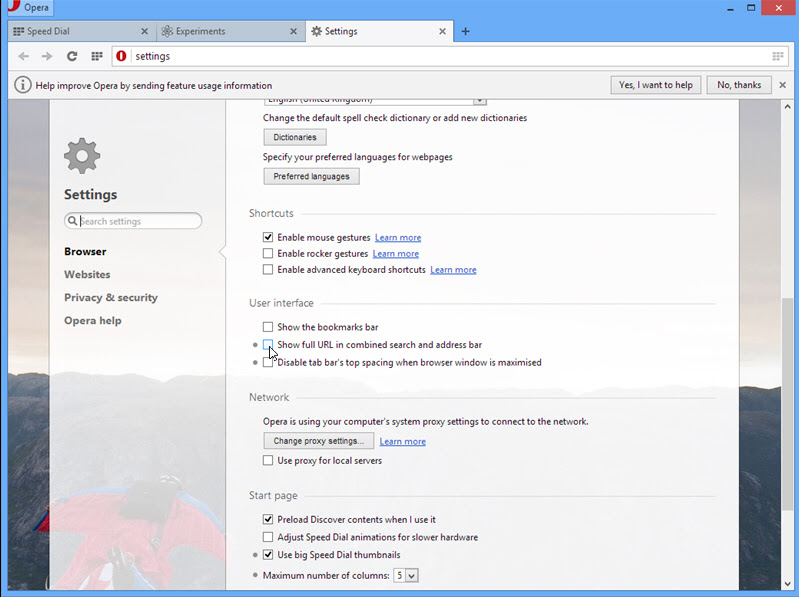Uncheck Preload Discover contents
The width and height of the screenshot is (799, 597).
click(x=268, y=519)
